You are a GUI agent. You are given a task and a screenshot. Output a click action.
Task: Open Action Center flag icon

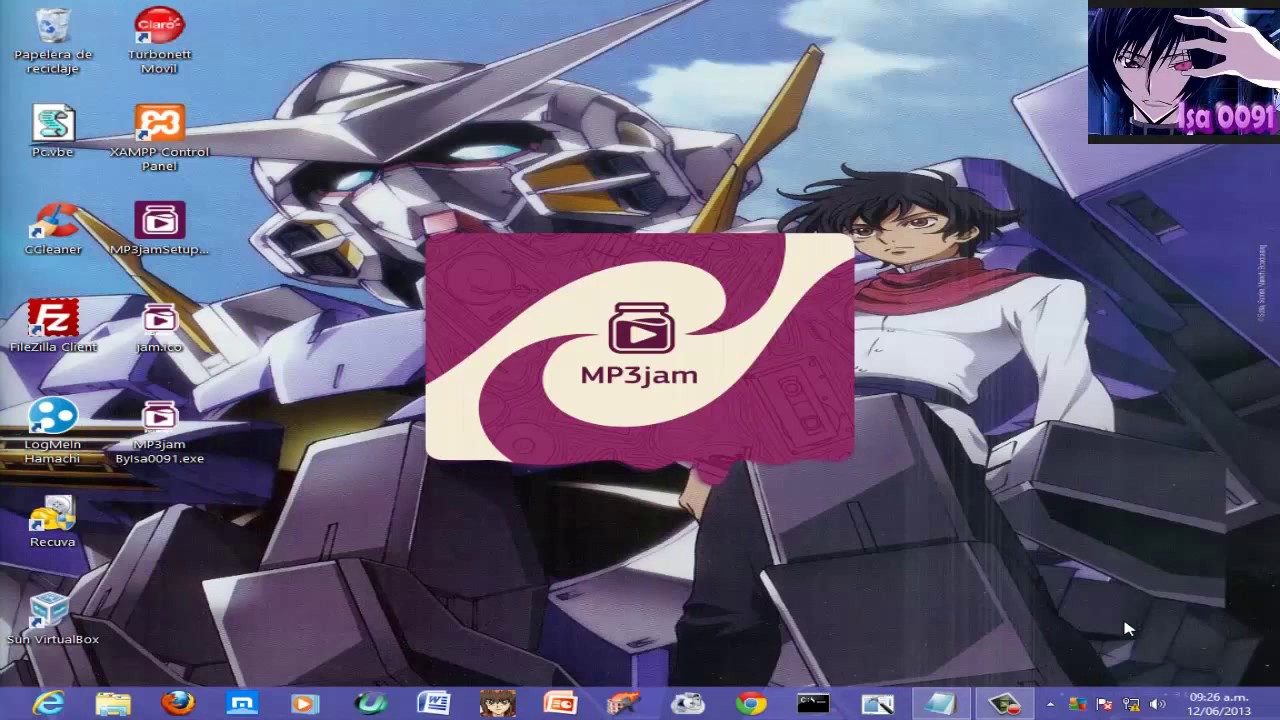1104,704
